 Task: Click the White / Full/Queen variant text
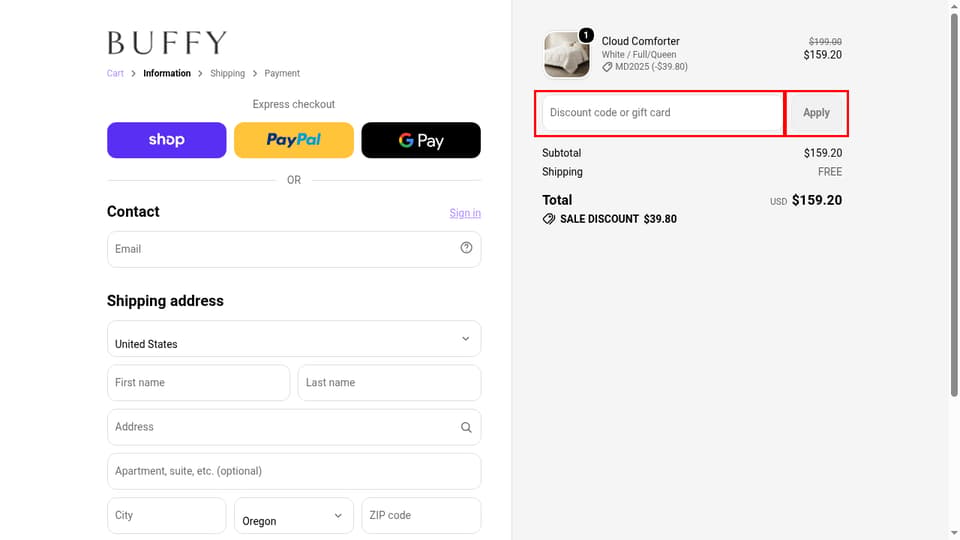tap(639, 54)
